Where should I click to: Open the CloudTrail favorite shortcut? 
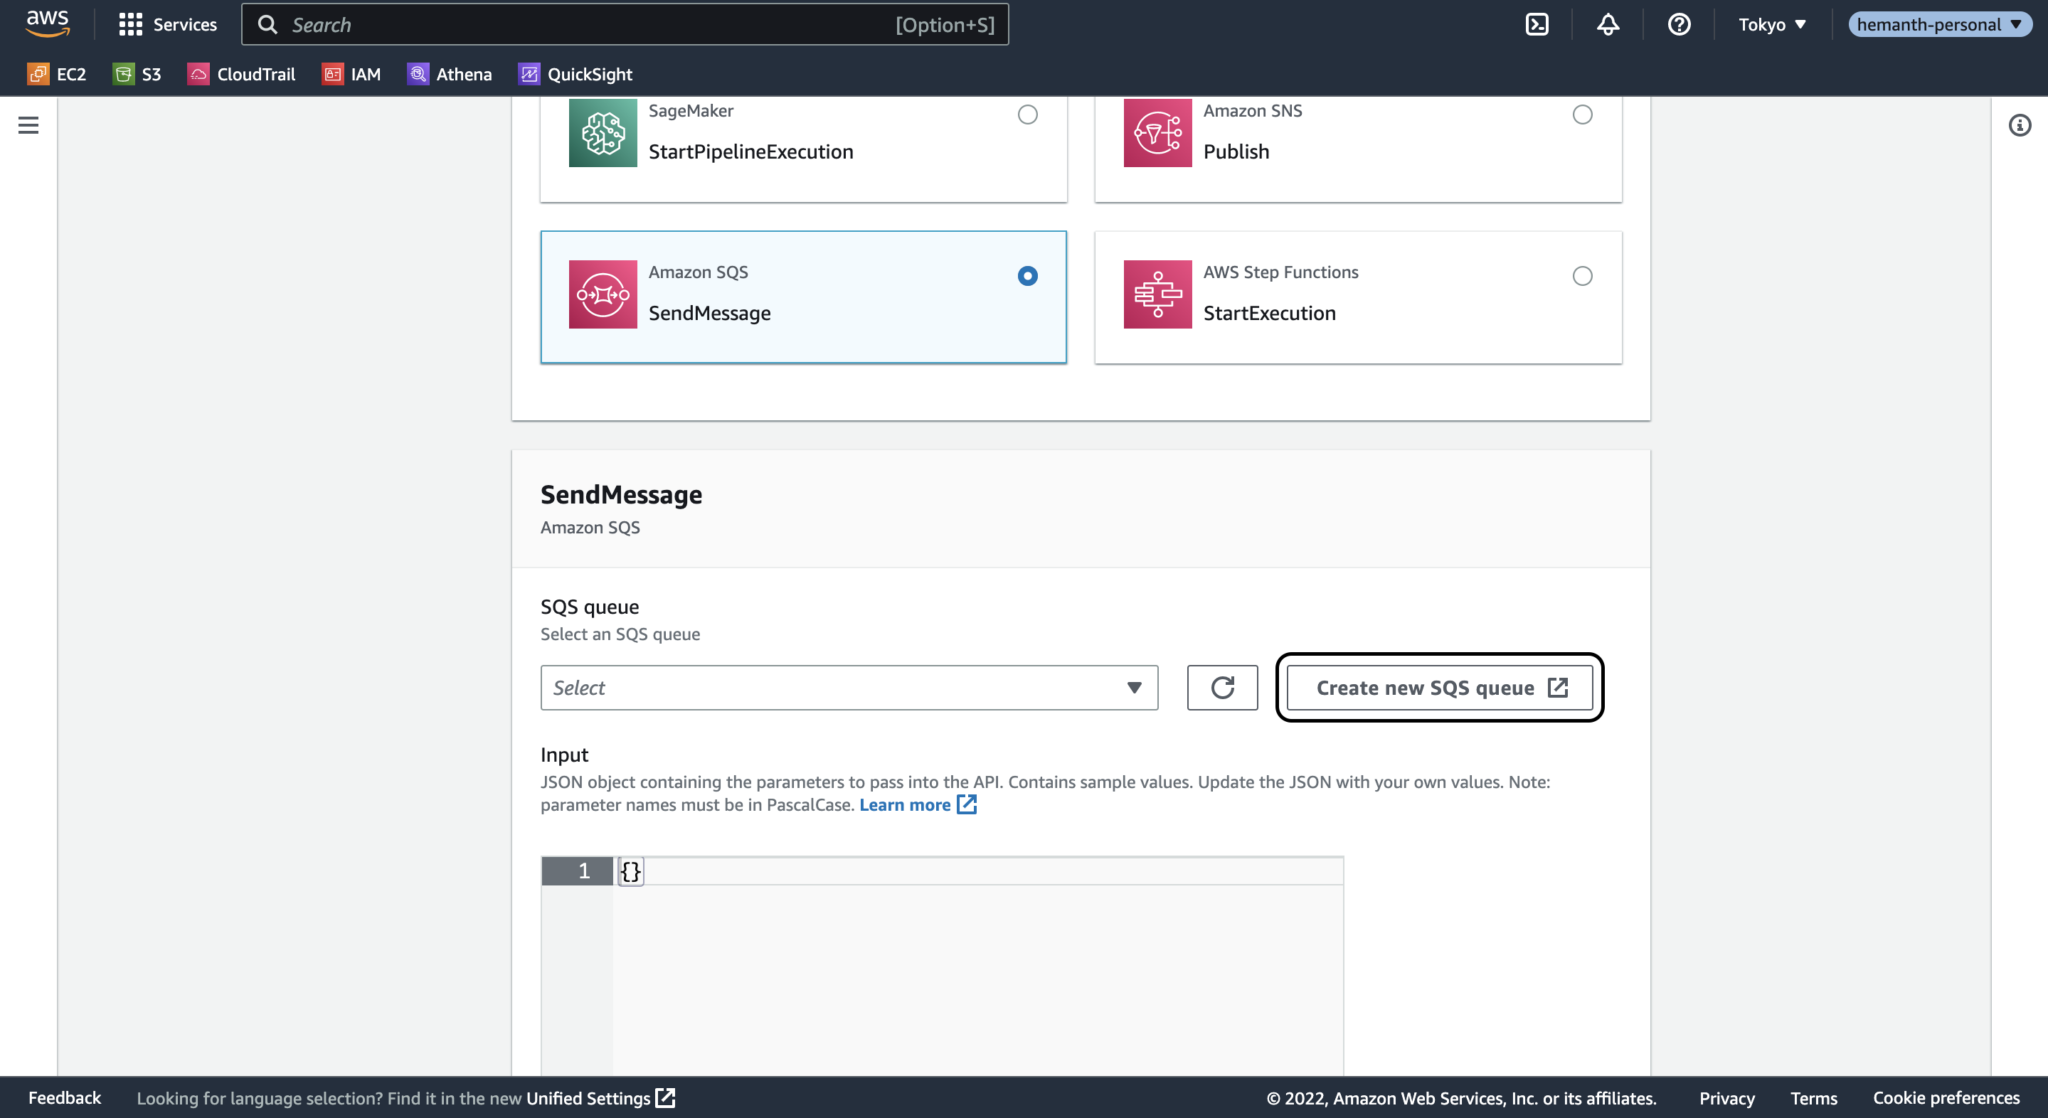[241, 73]
